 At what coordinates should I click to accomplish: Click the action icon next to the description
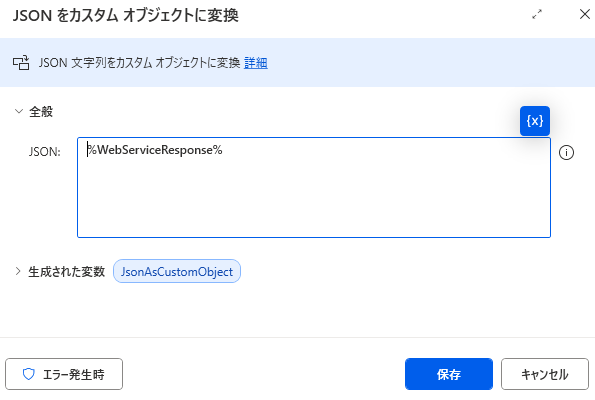pos(21,63)
